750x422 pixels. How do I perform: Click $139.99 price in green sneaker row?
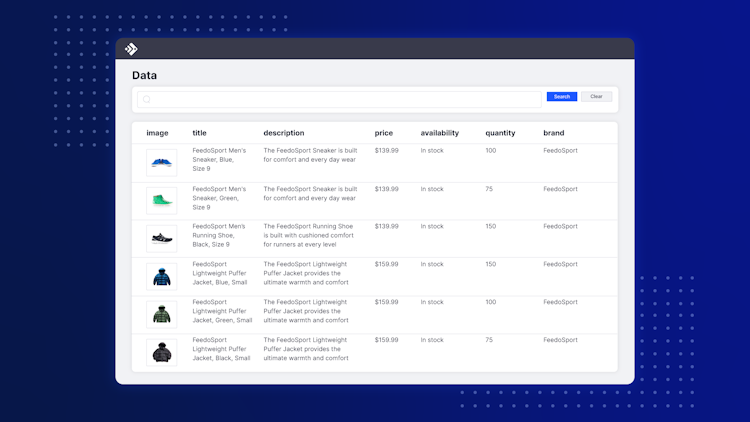coord(386,189)
